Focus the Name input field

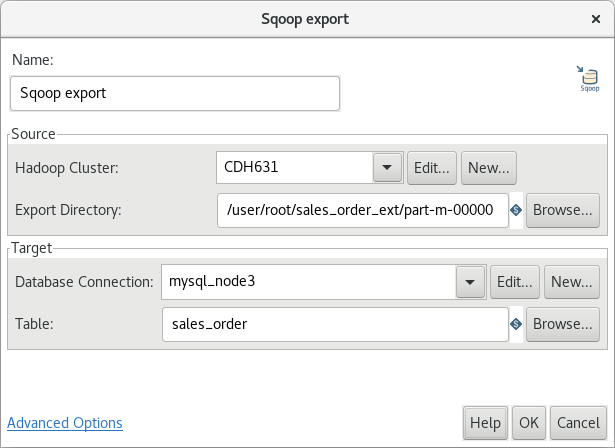175,93
